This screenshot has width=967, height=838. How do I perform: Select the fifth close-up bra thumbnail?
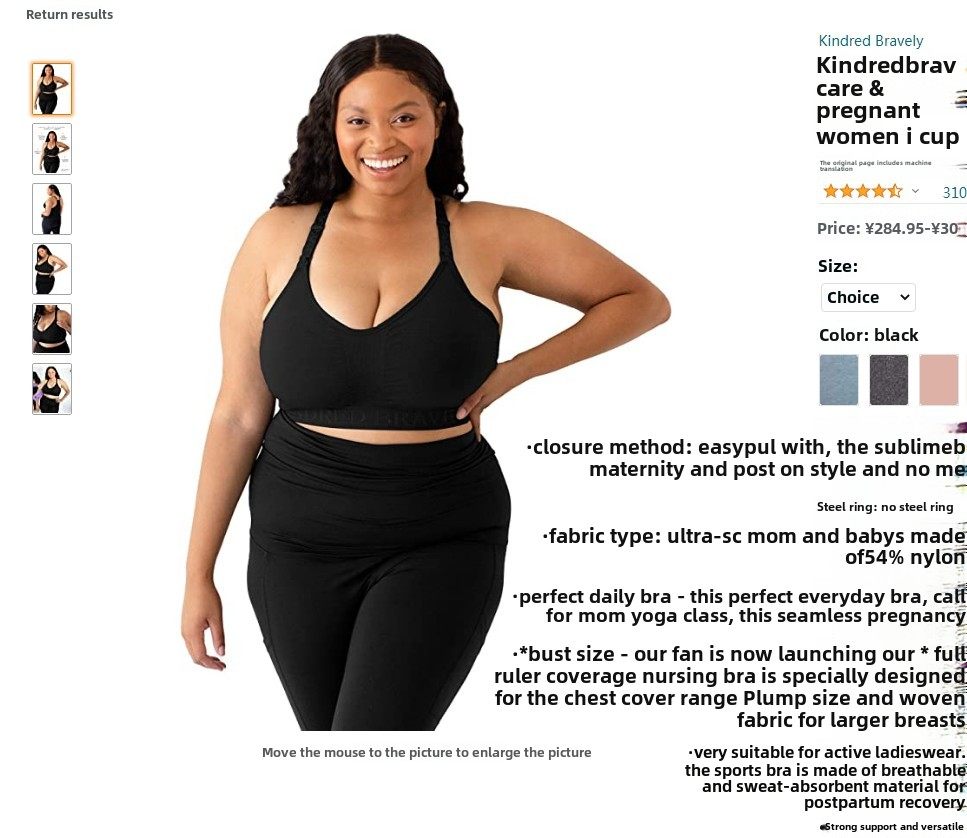coord(52,329)
